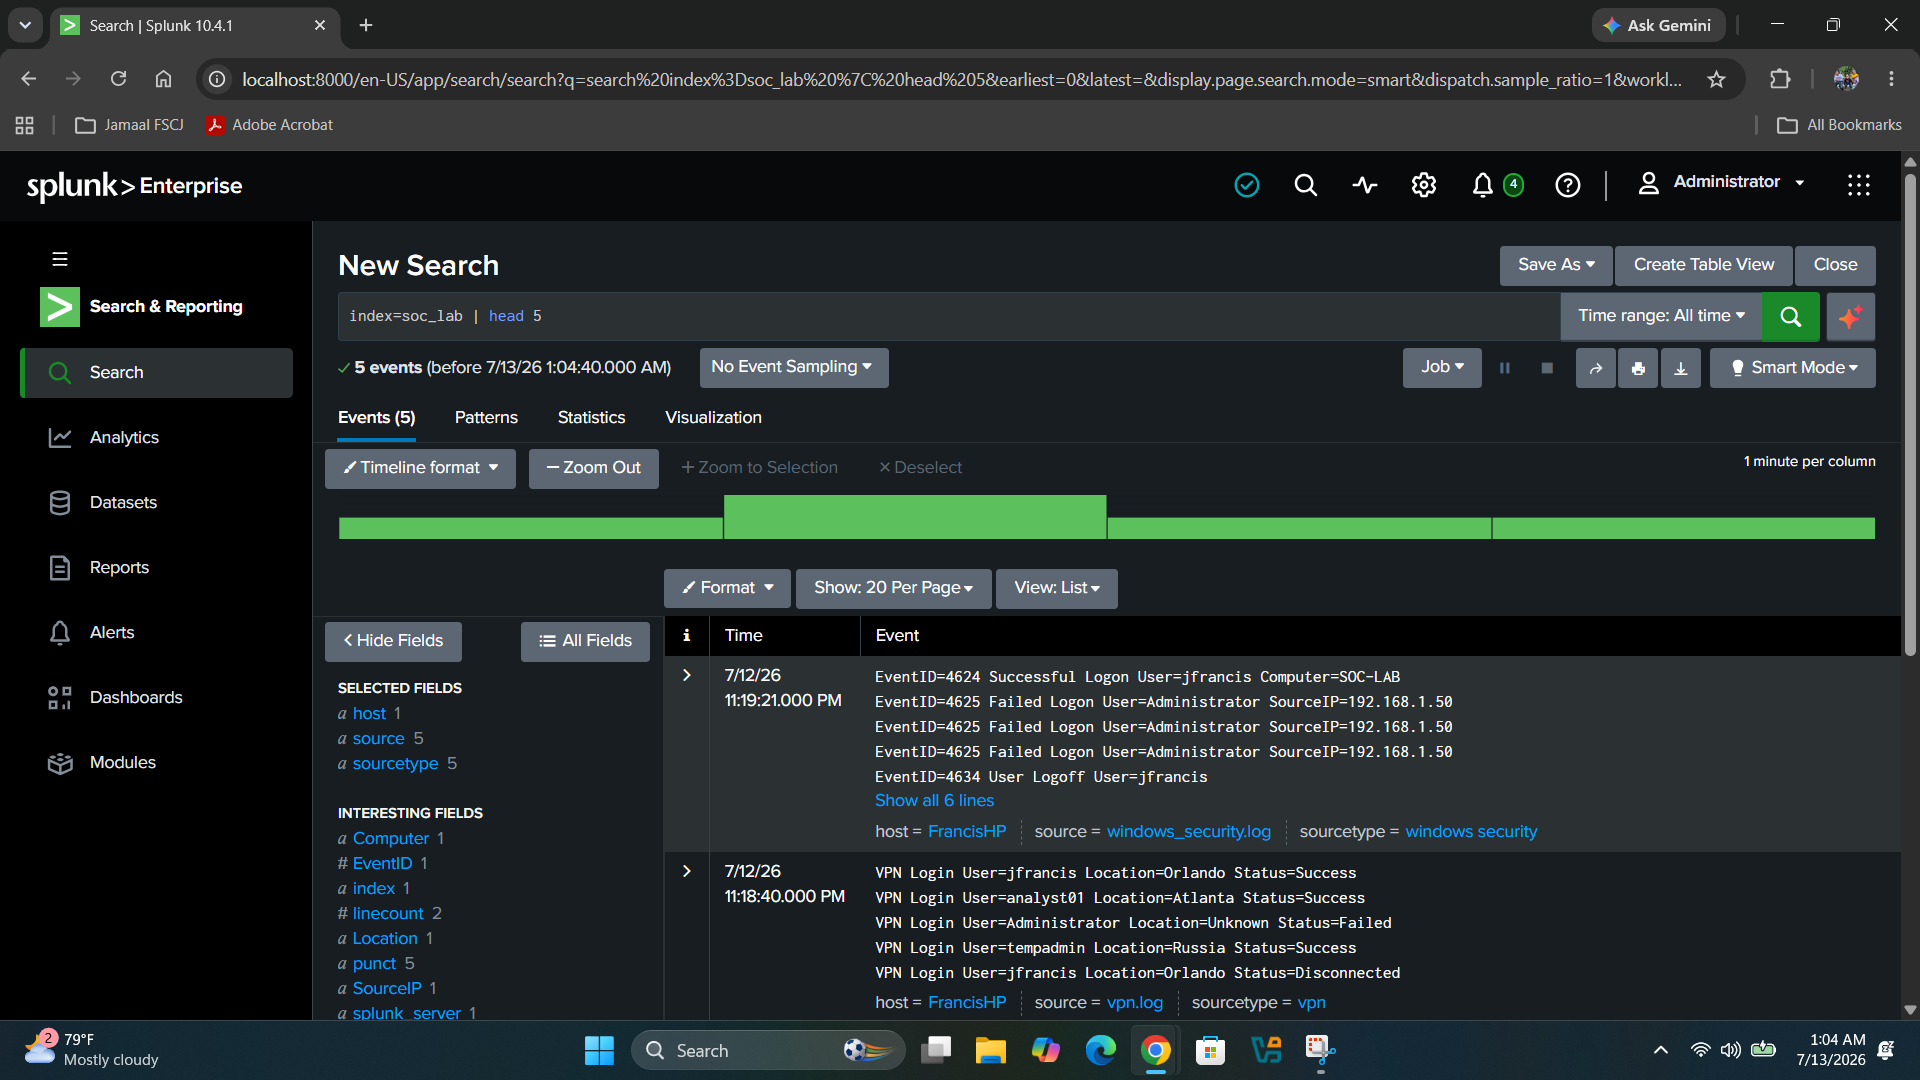1920x1080 pixels.
Task: Click the All Fields button
Action: 585,641
